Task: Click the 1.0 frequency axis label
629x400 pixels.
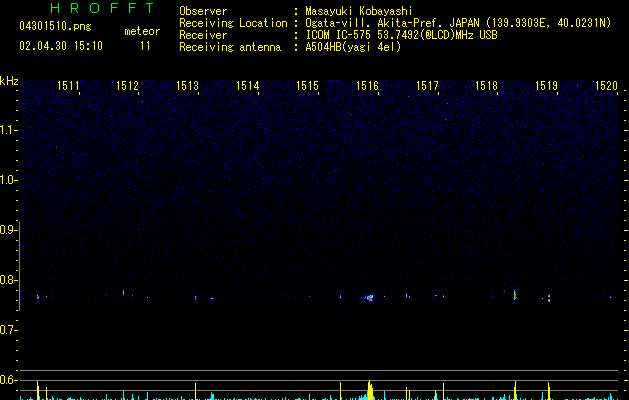Action: [x=8, y=180]
